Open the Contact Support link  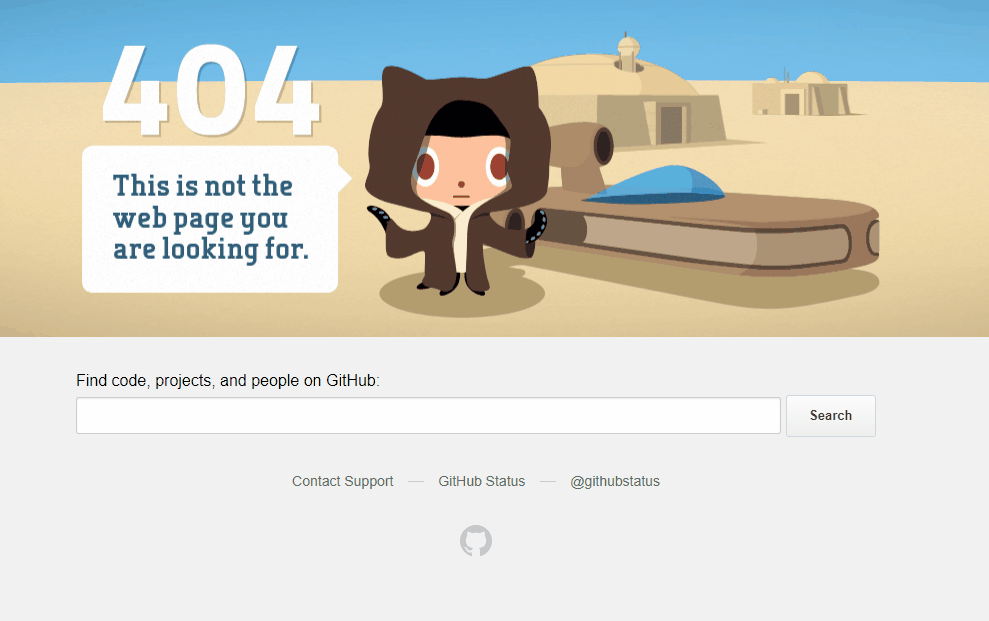click(342, 481)
